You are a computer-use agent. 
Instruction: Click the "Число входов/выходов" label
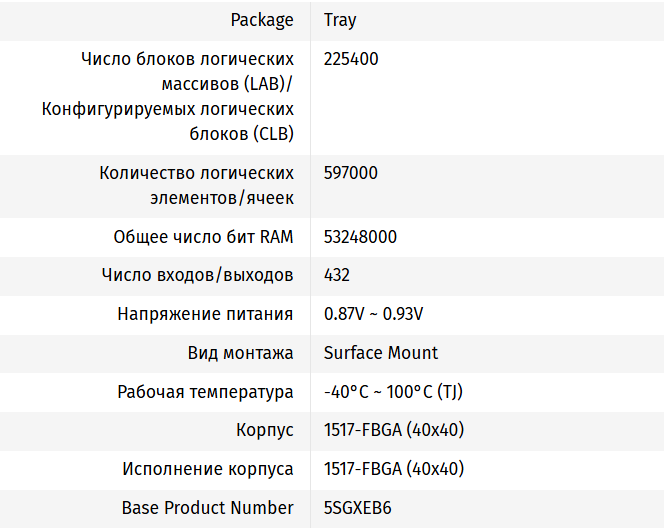point(198,275)
